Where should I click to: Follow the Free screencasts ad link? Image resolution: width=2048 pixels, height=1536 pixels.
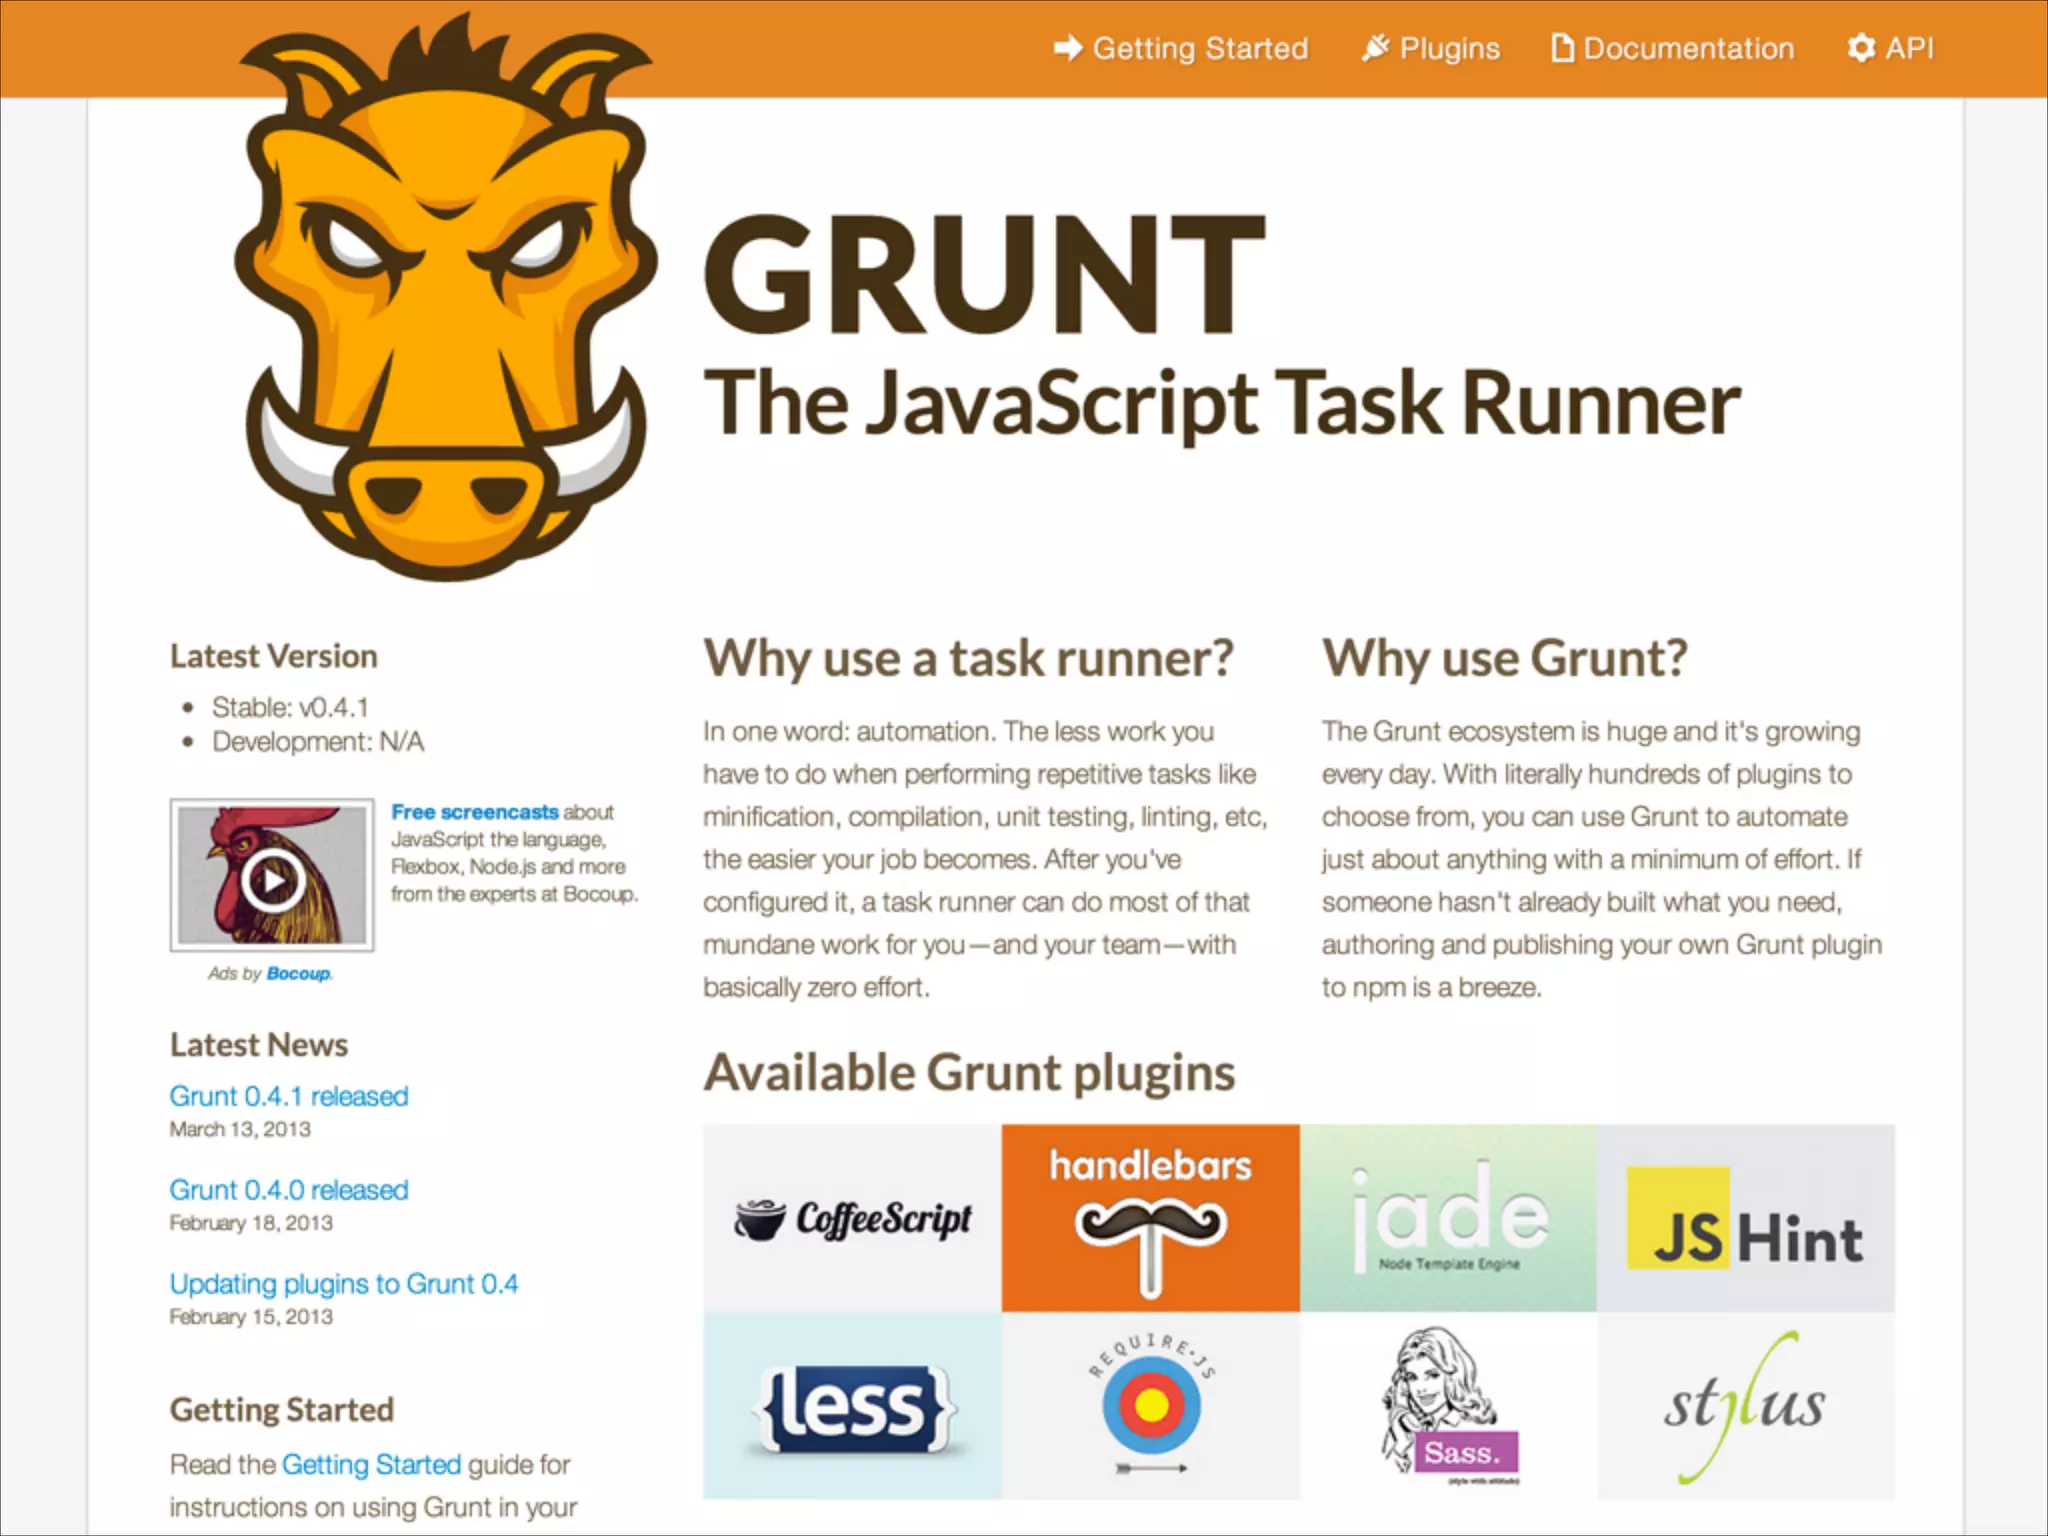click(474, 812)
